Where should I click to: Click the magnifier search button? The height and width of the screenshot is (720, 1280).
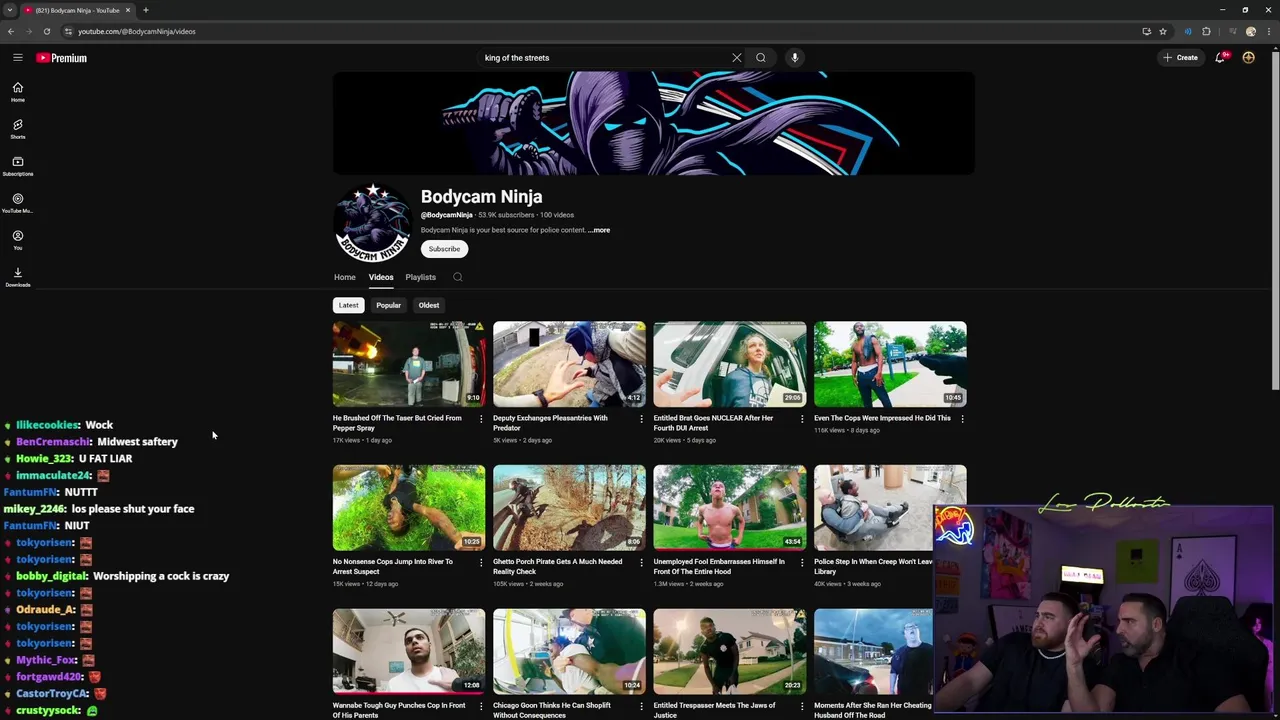coord(761,58)
